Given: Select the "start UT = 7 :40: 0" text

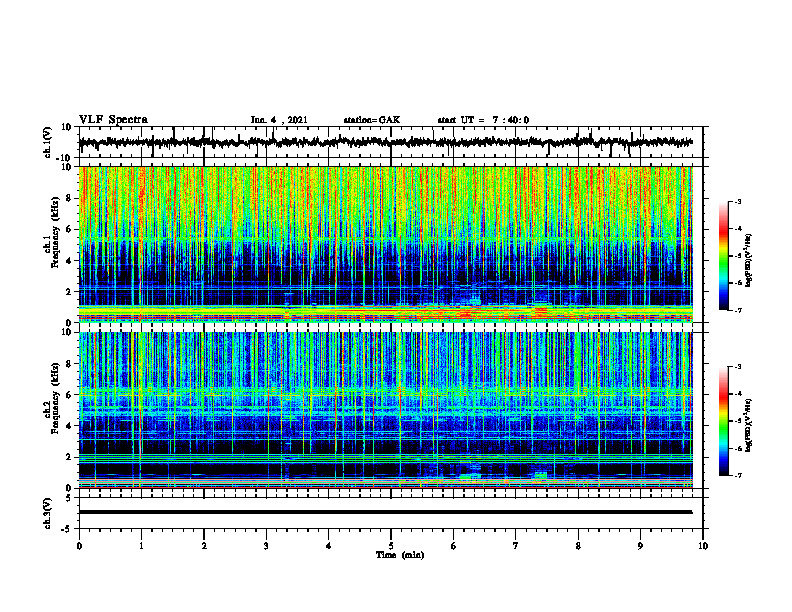Looking at the screenshot, I should (483, 120).
